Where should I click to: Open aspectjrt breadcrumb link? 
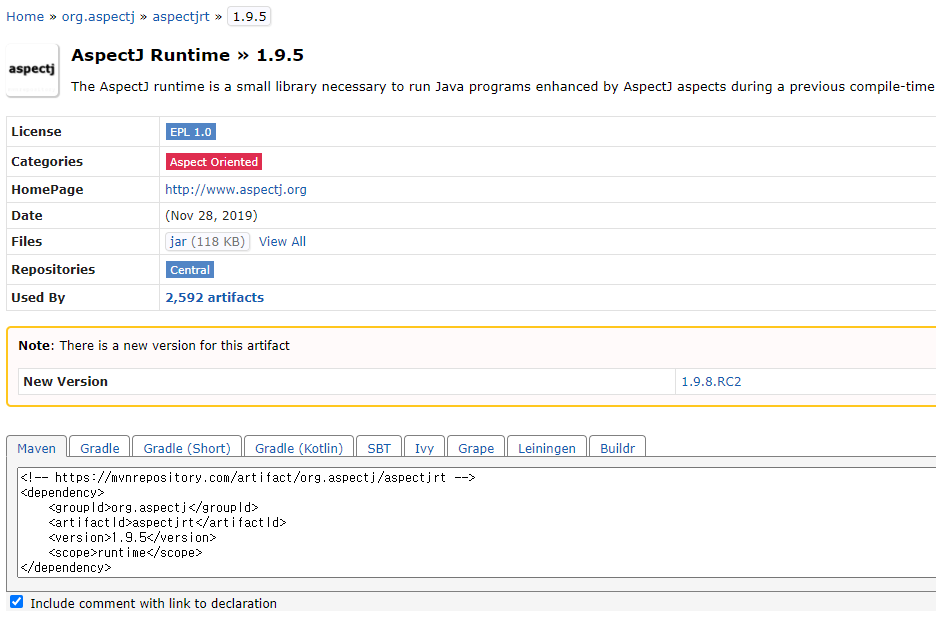coord(181,17)
